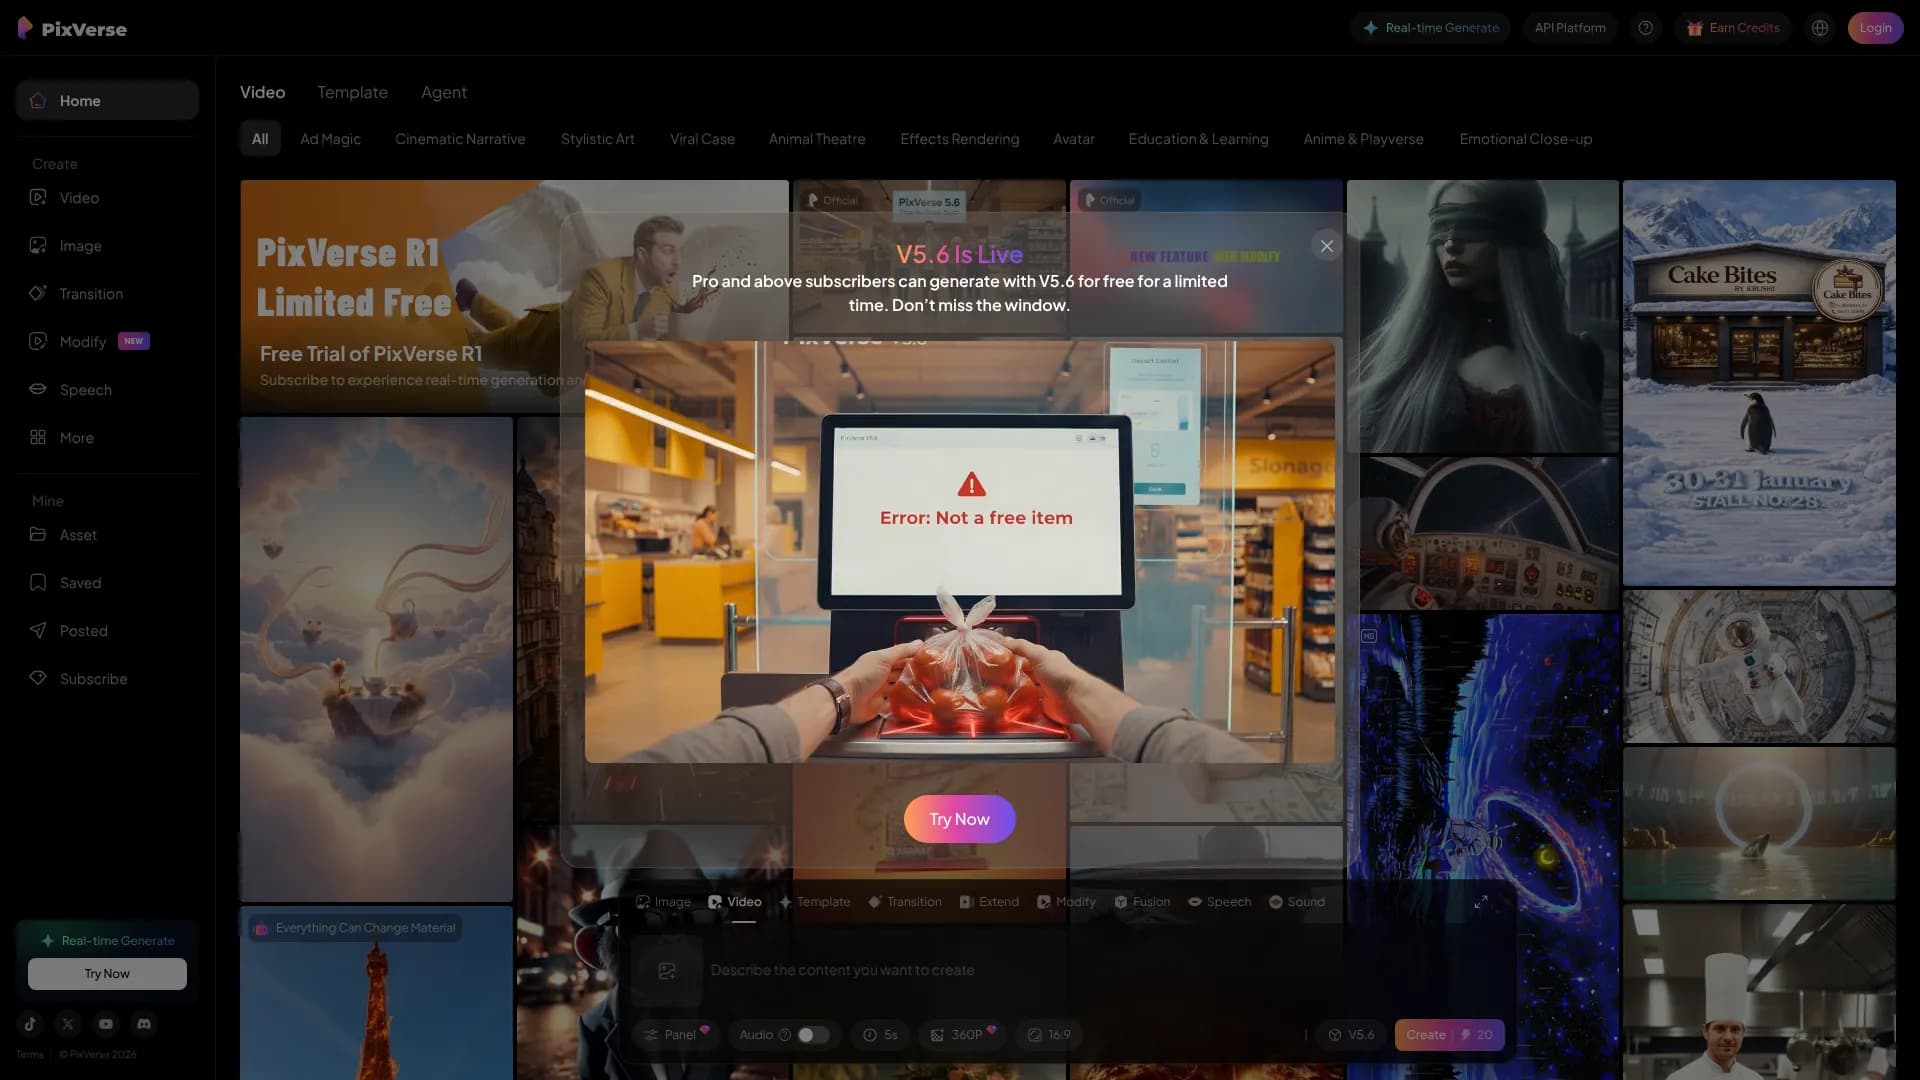1920x1080 pixels.
Task: Open the 5s duration dropdown
Action: (880, 1035)
